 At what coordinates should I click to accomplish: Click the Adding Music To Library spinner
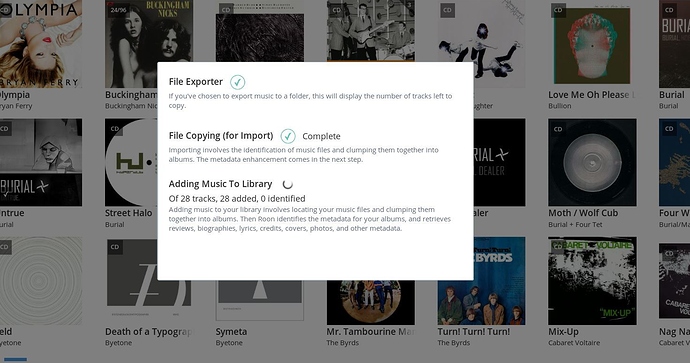(287, 184)
